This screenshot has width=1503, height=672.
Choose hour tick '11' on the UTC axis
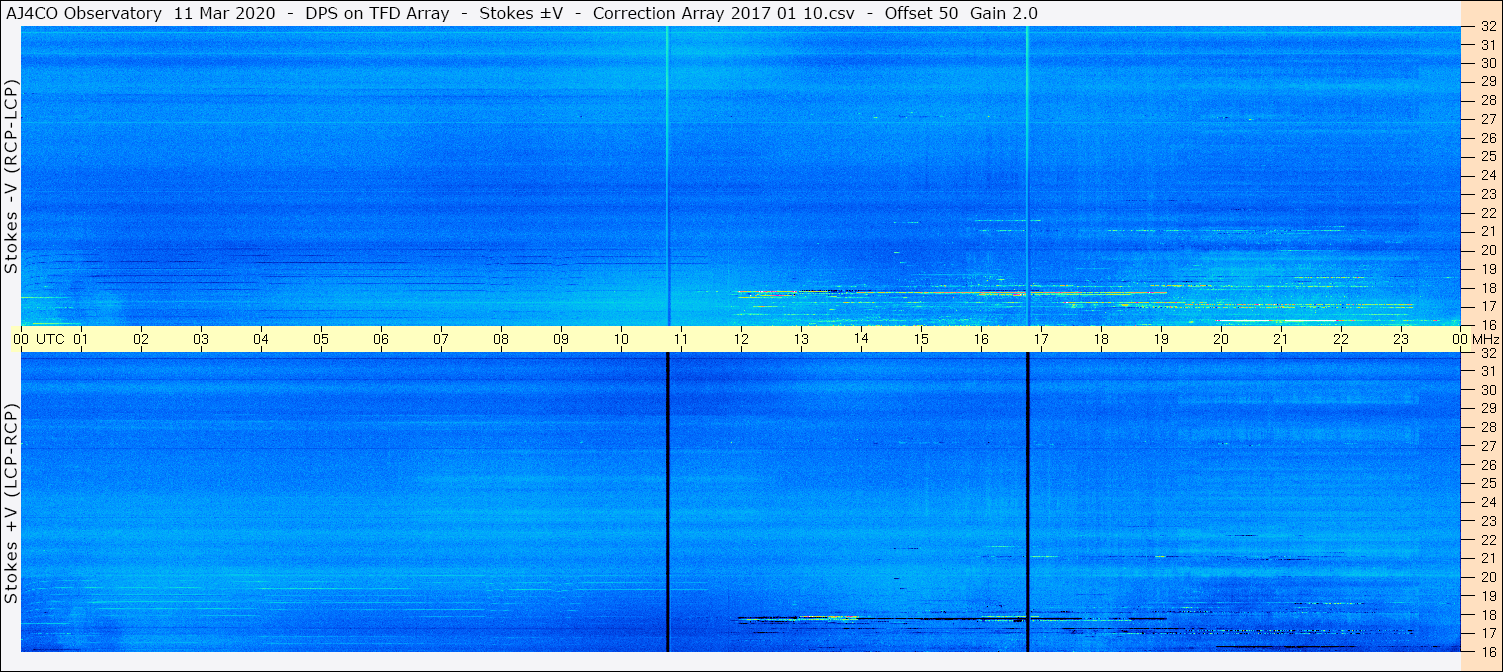point(681,339)
